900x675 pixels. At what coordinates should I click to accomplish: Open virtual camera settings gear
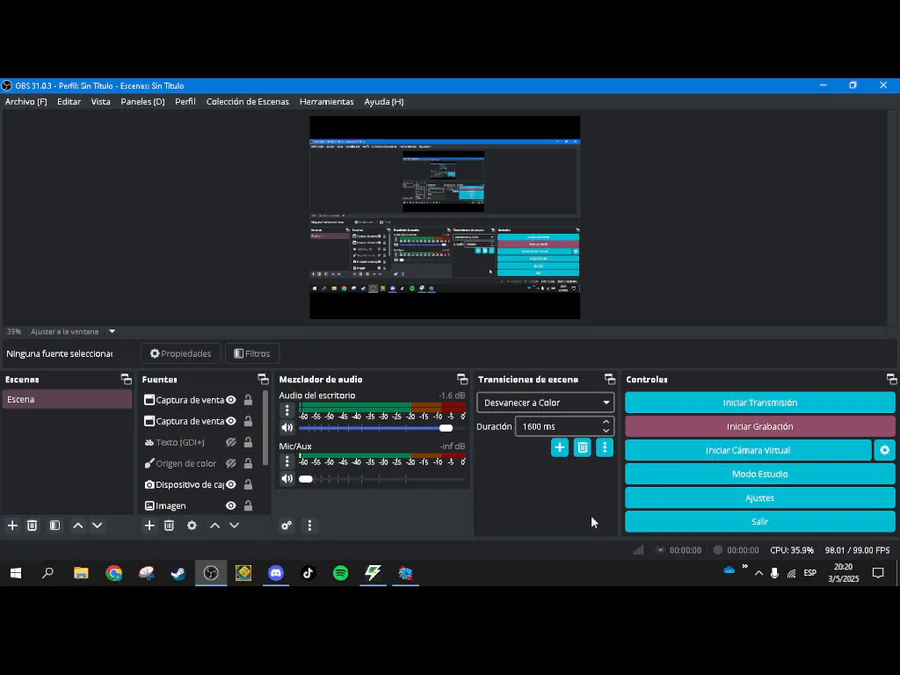click(885, 451)
